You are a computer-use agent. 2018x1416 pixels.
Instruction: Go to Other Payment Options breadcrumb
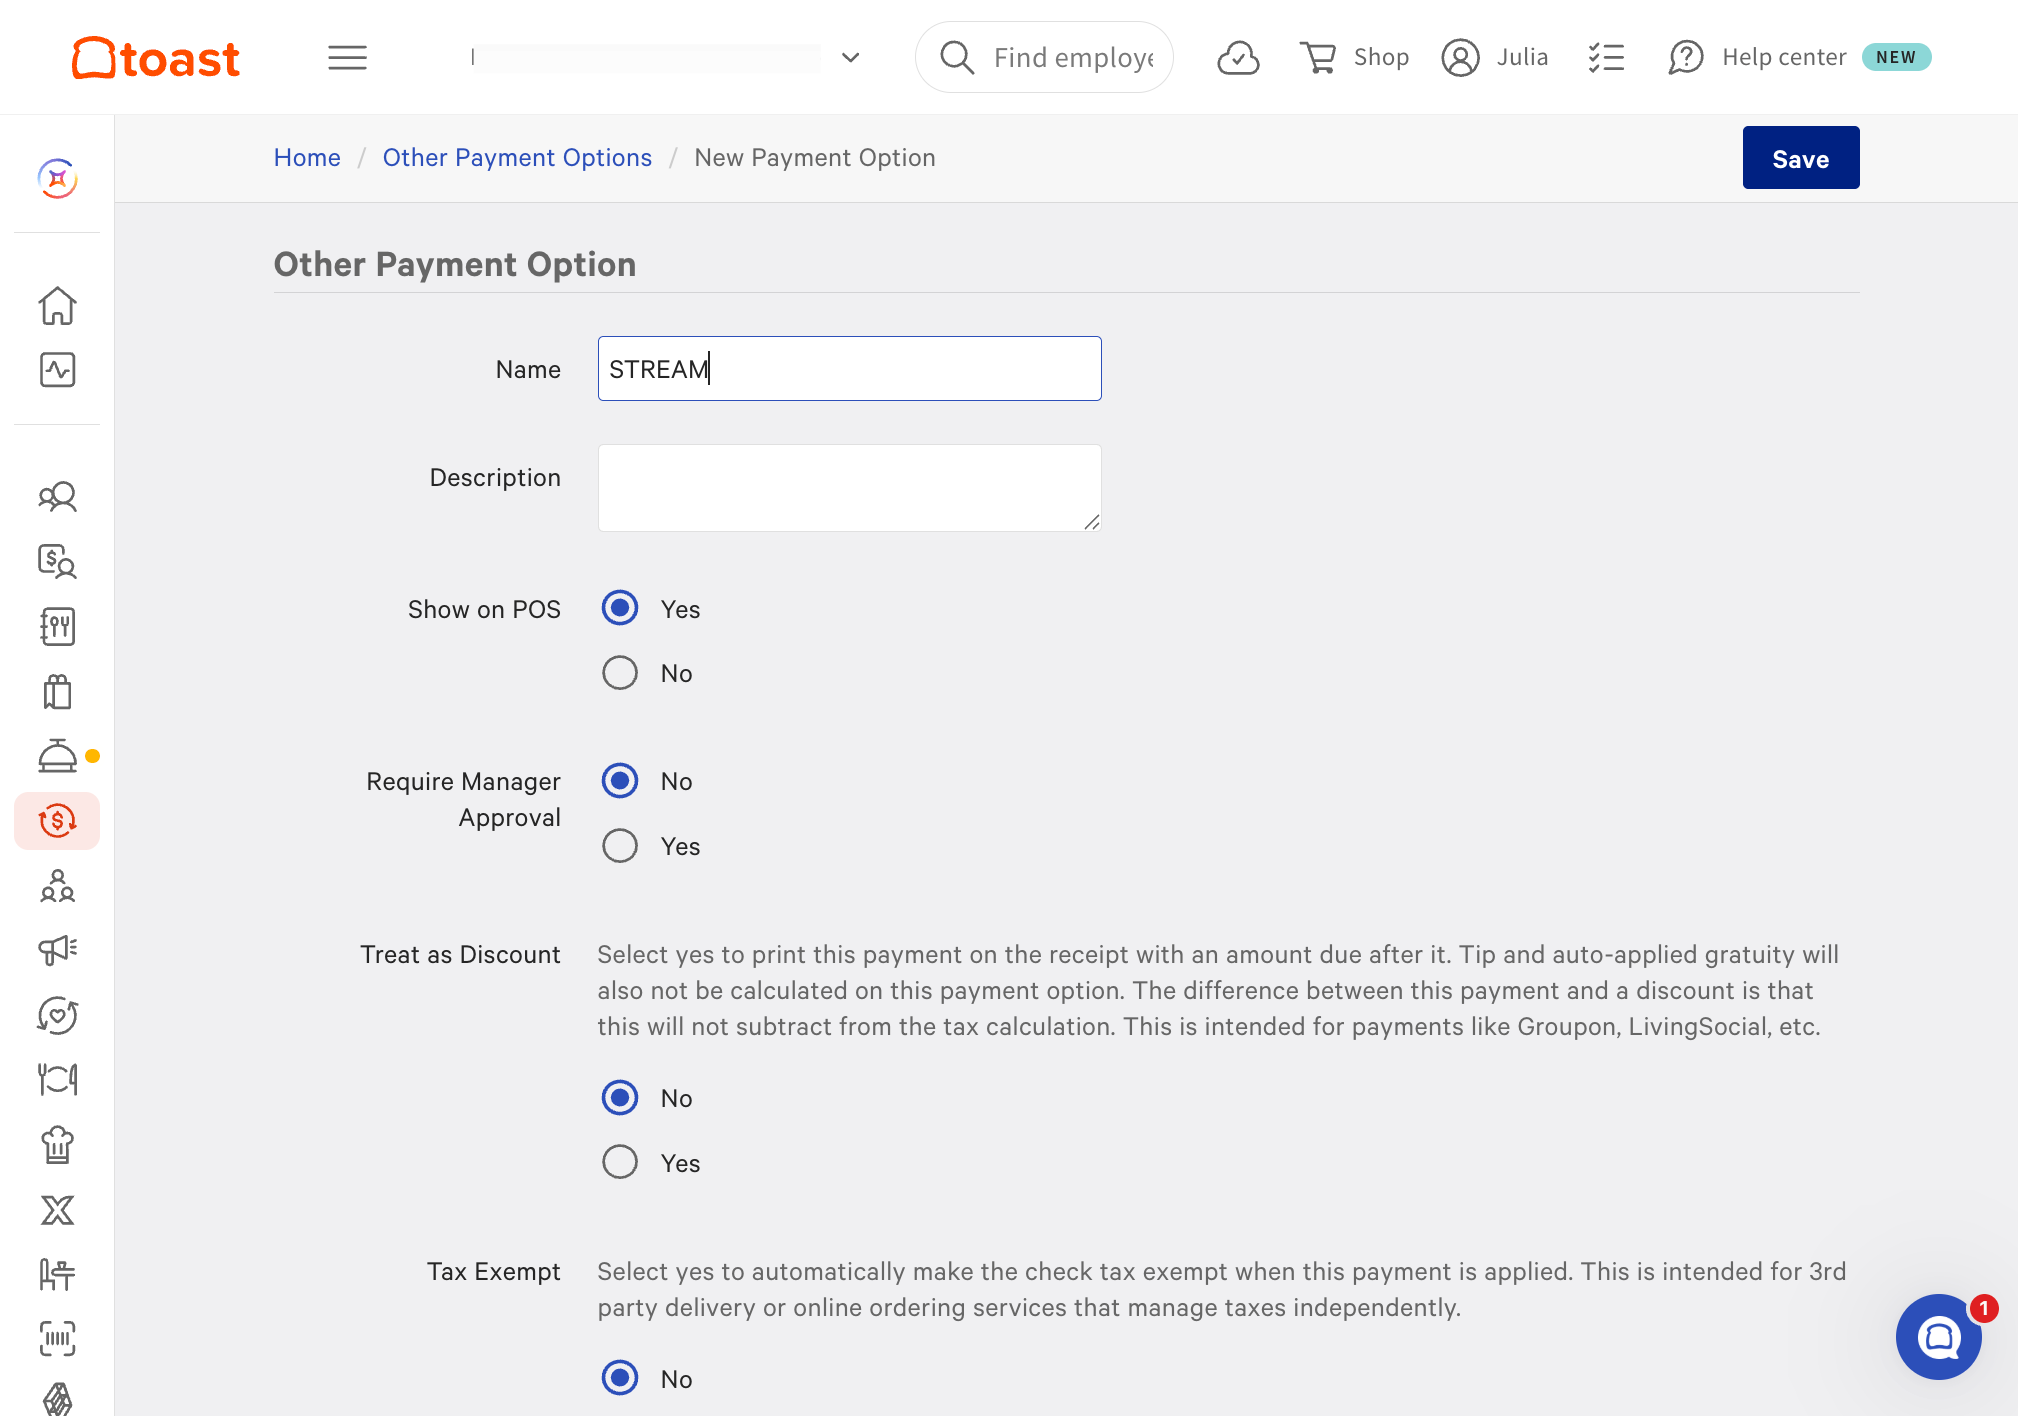517,158
